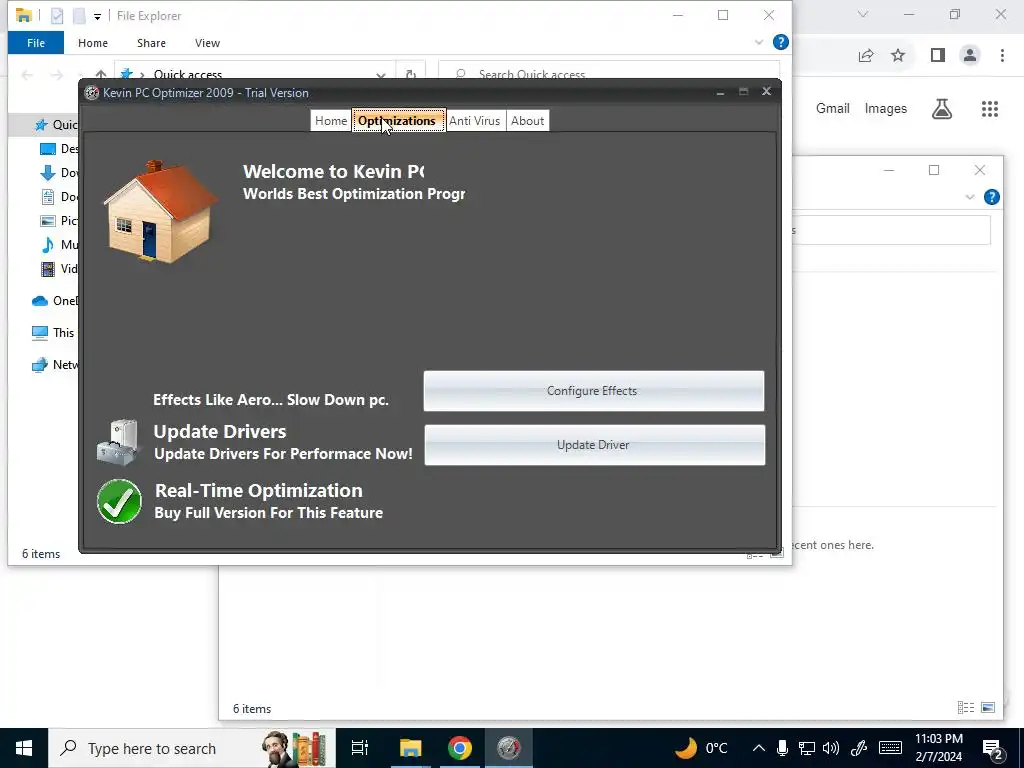This screenshot has height=768, width=1024.
Task: Expand the File Explorer ribbon chevron
Action: (759, 42)
